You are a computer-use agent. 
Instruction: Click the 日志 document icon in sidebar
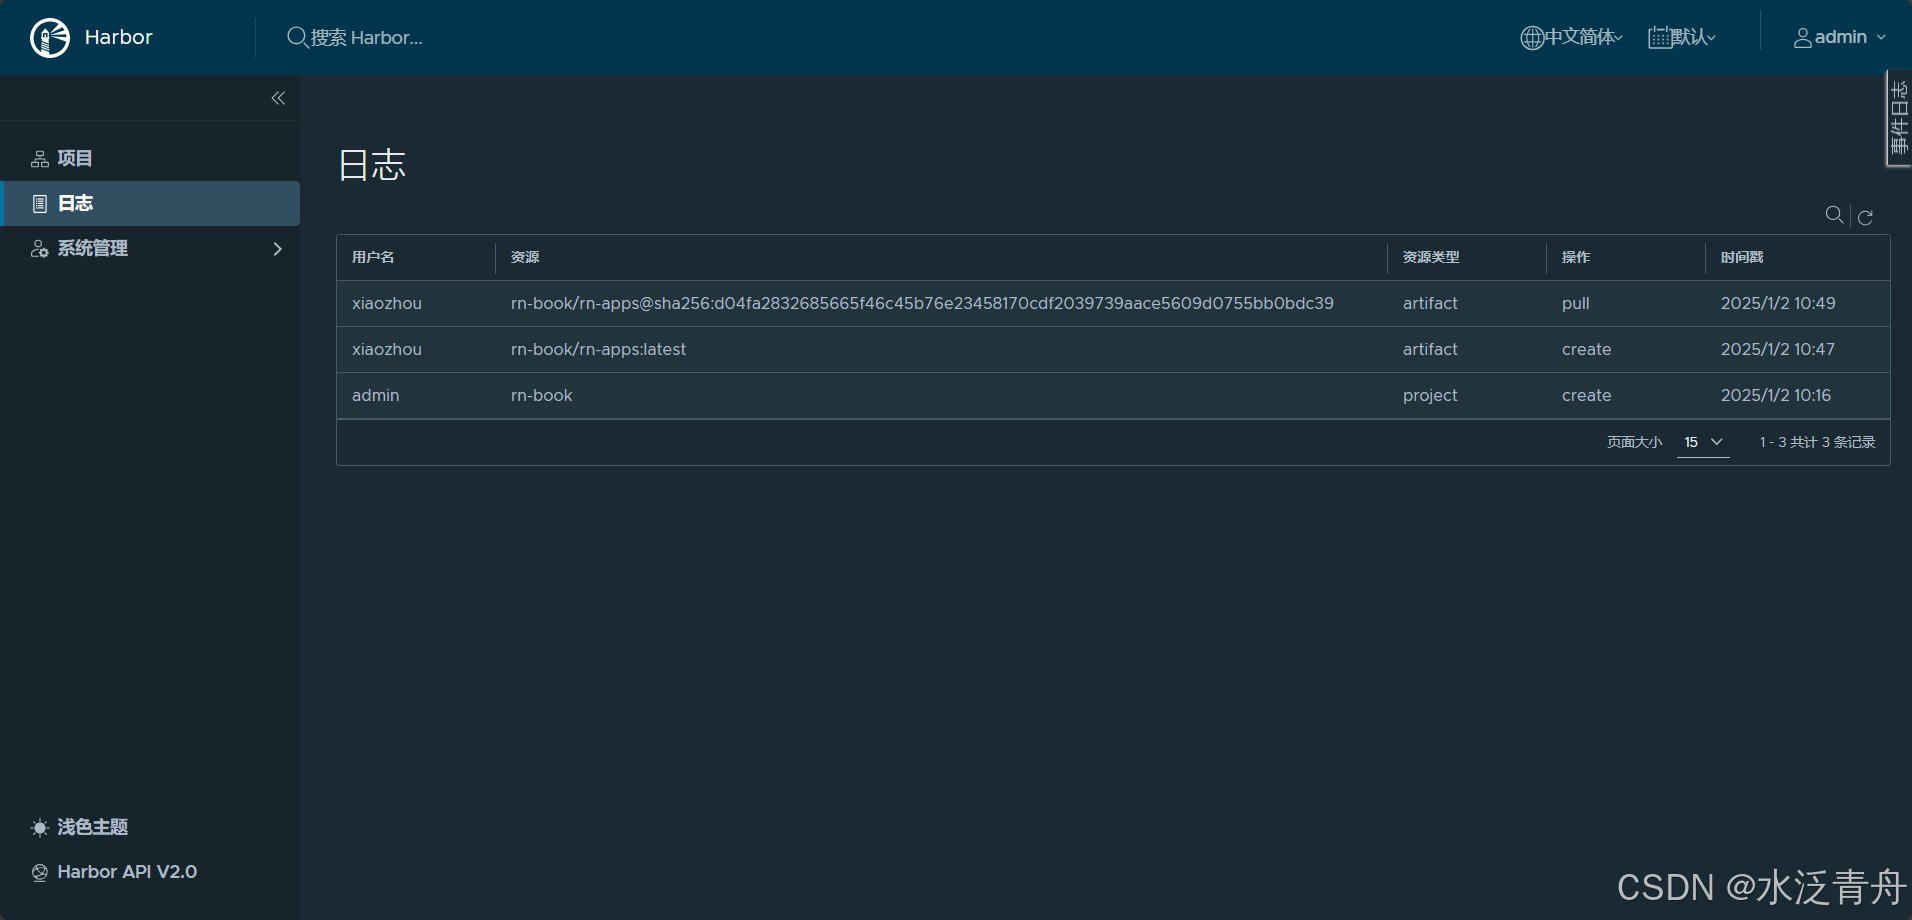[39, 203]
